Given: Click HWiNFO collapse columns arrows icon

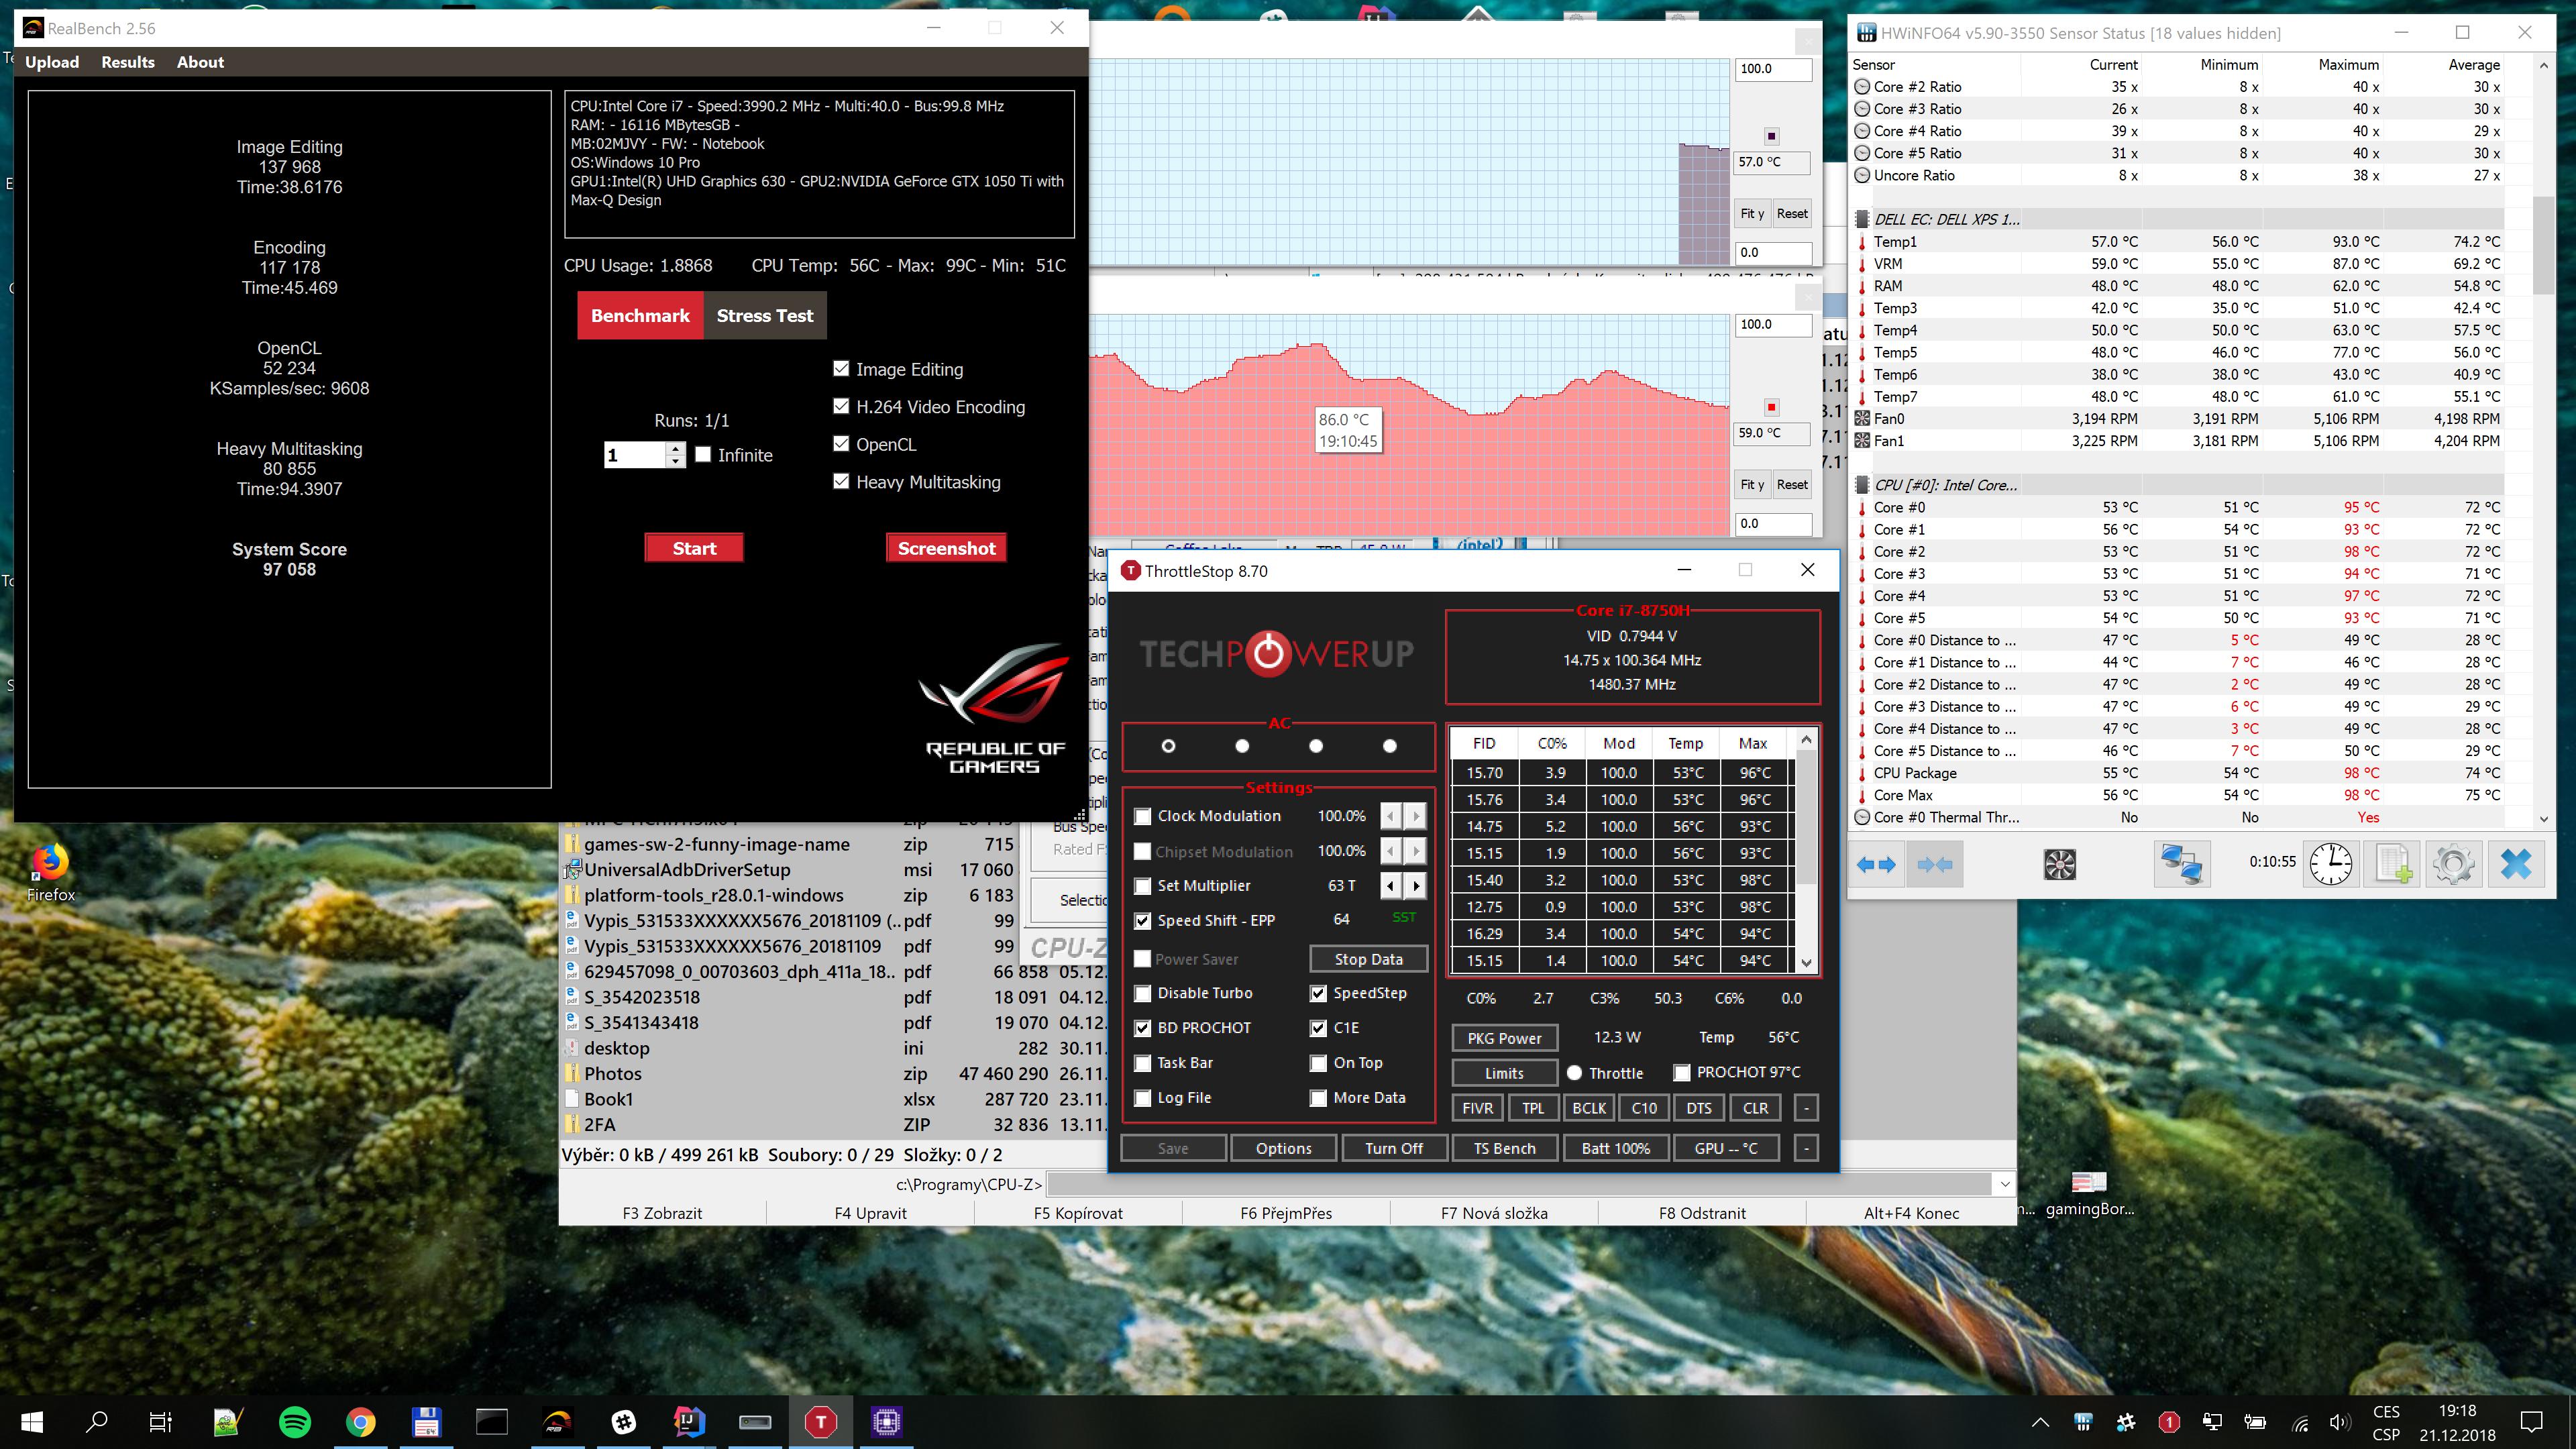Looking at the screenshot, I should (1934, 864).
